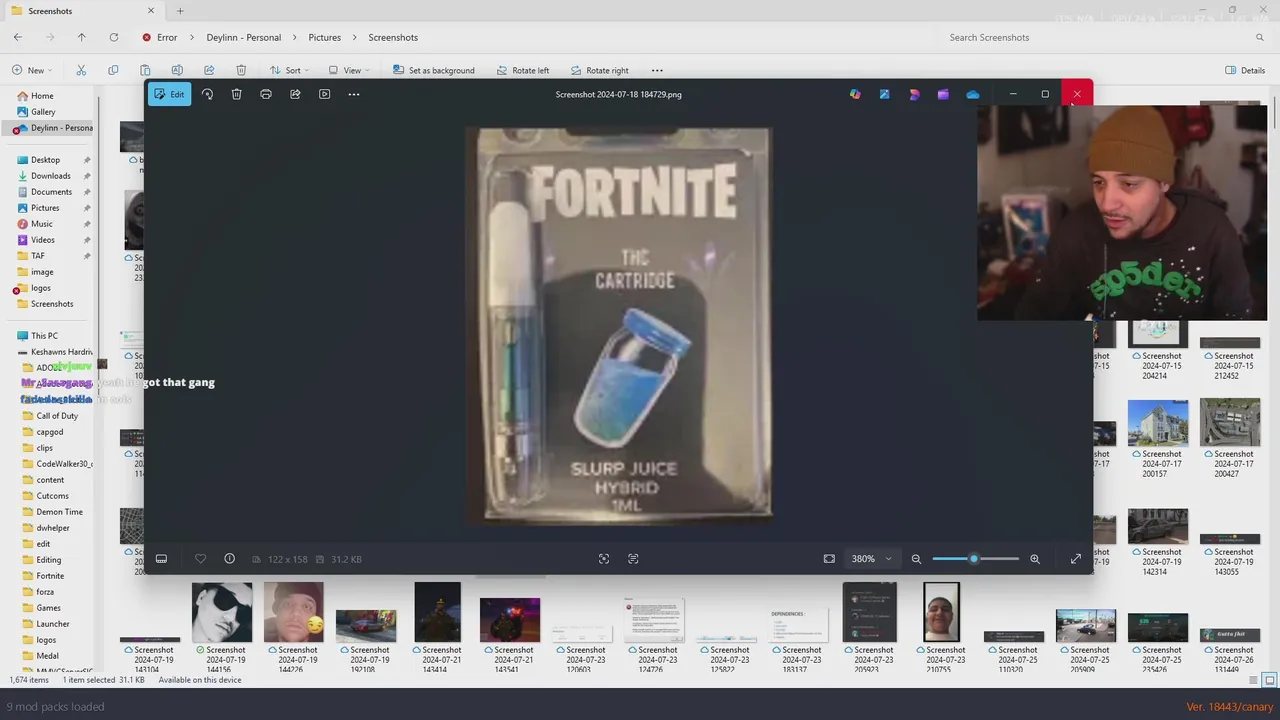Viewport: 1280px width, 720px height.
Task: Select Screenshot 2024-07-19 144156 sunglasses thumbnail
Action: click(222, 612)
